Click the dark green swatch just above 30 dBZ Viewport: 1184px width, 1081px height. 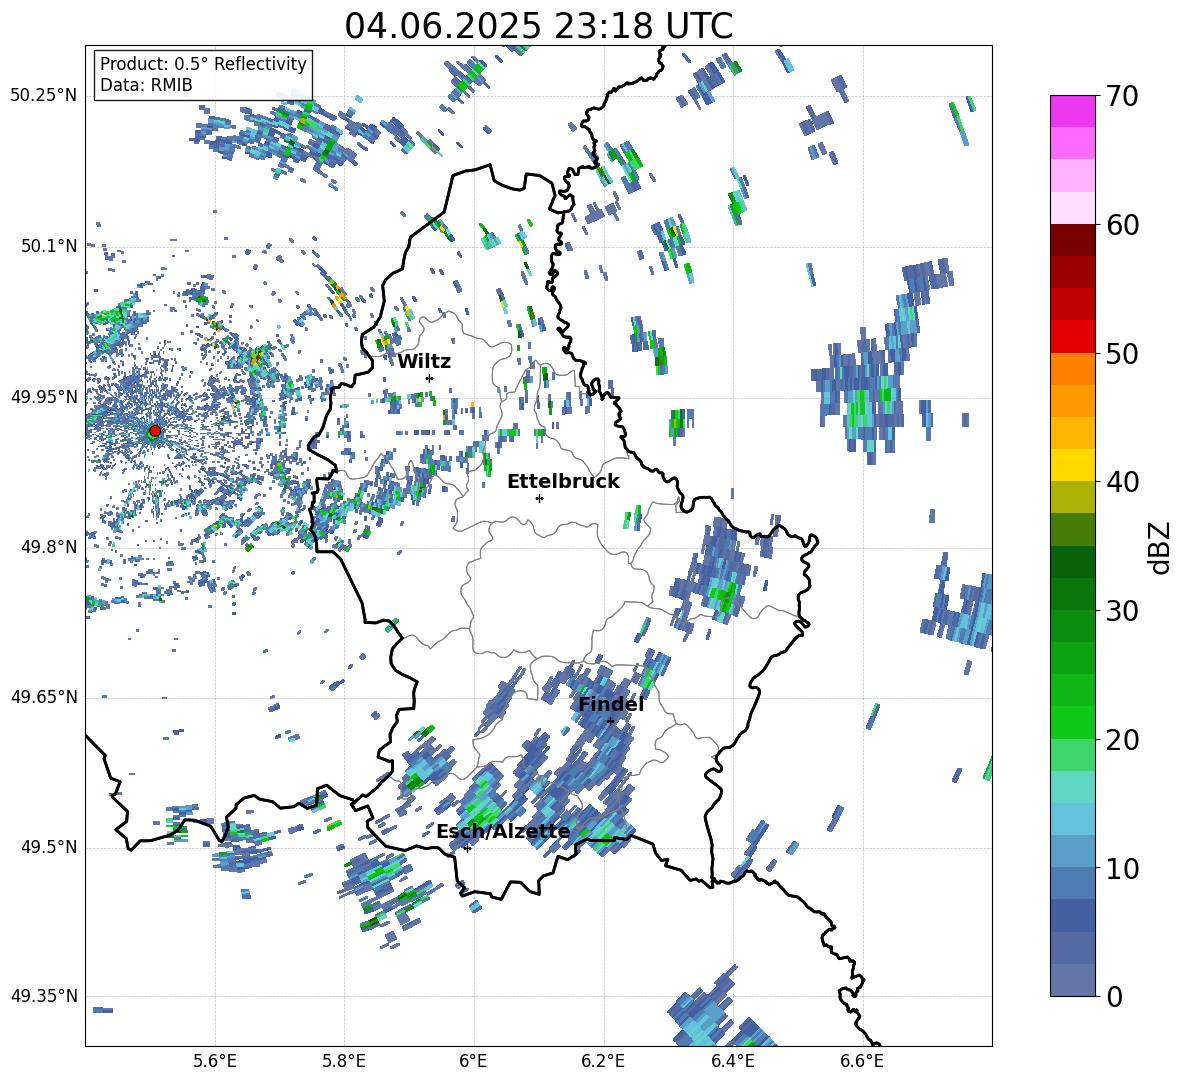pos(1072,594)
